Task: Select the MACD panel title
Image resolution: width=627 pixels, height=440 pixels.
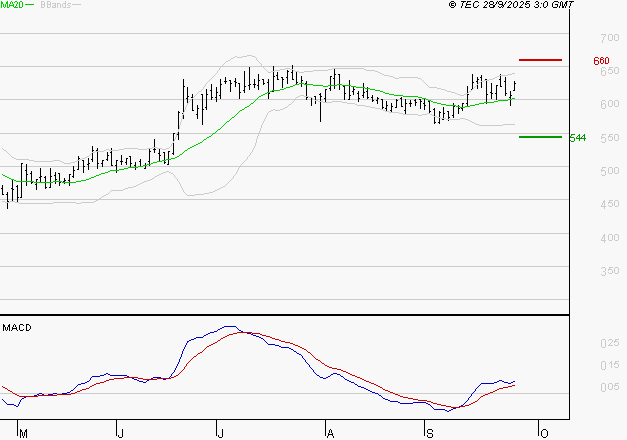Action: (x=17, y=327)
